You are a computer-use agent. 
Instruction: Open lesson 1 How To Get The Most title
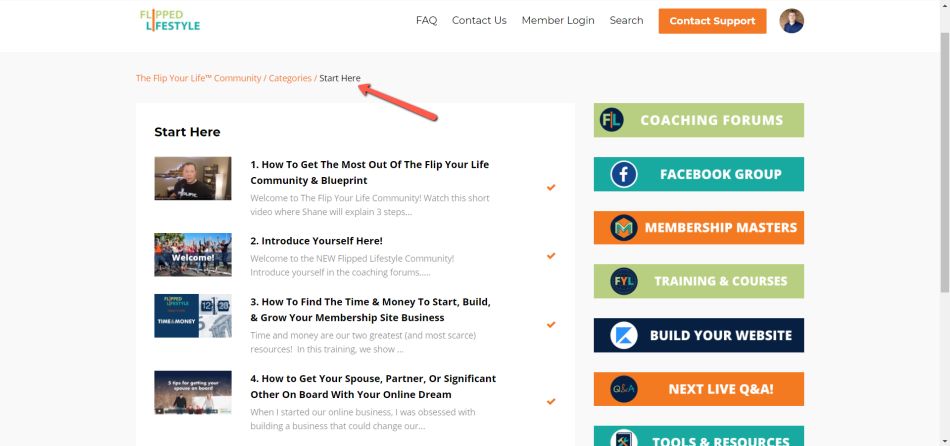pos(370,173)
